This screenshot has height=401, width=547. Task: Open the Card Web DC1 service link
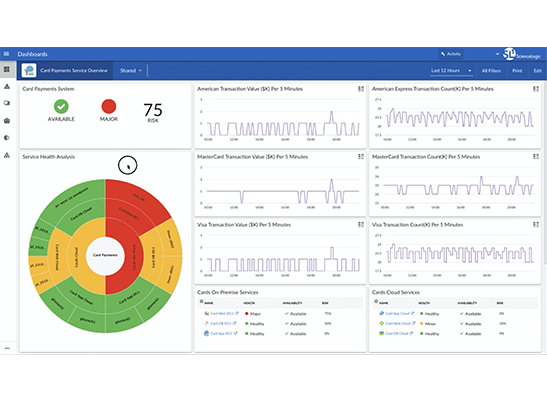[222, 313]
